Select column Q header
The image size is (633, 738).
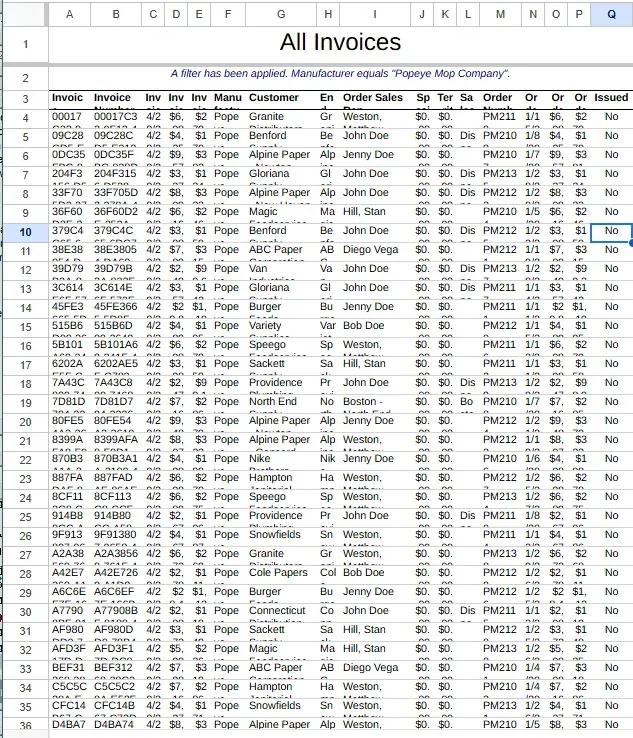coord(611,14)
